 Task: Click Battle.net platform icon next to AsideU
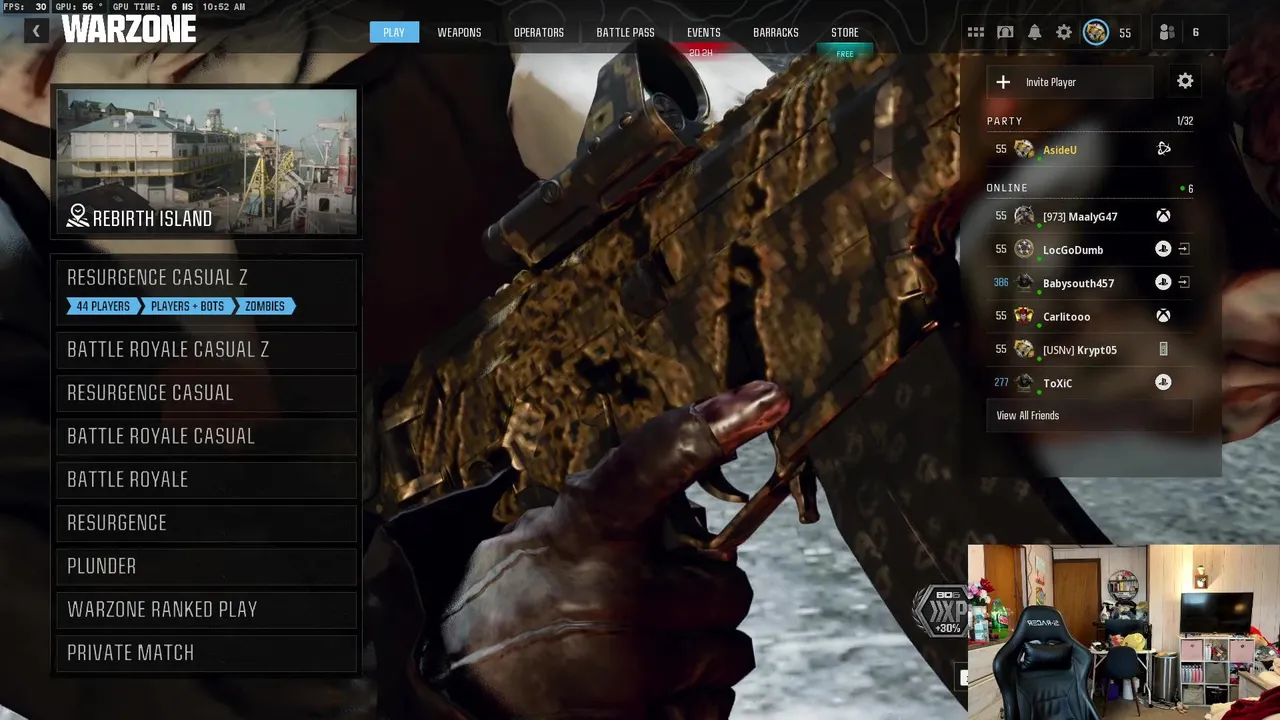pyautogui.click(x=1163, y=149)
